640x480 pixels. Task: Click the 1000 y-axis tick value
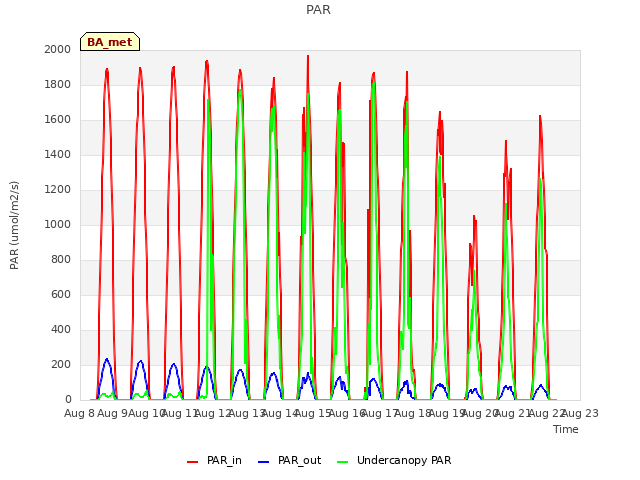(x=58, y=224)
